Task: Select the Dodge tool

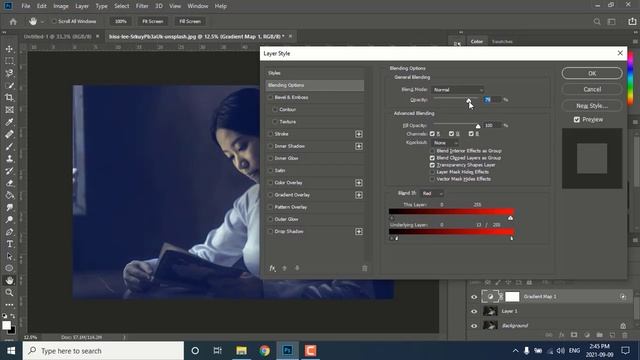Action: (9, 220)
